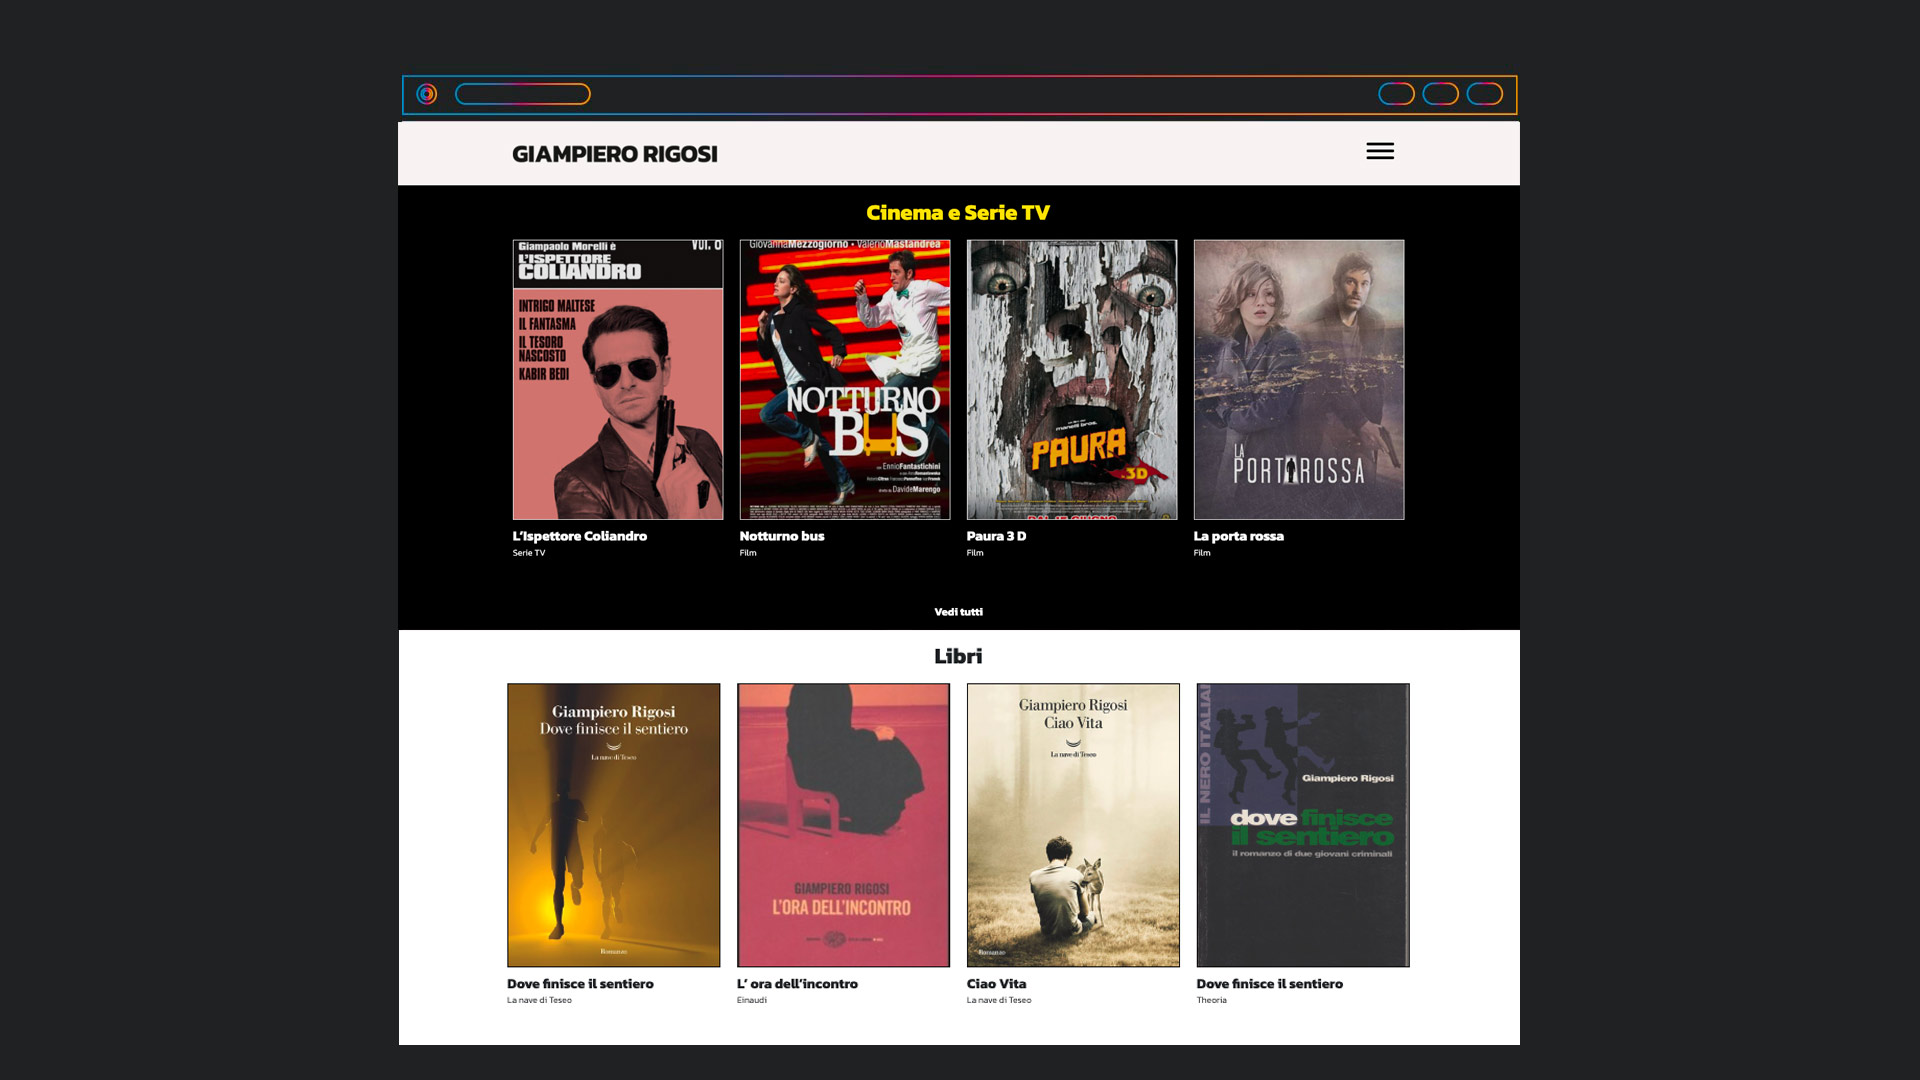Click the first pill-shaped browser window button
Screen dimensions: 1920x1080
pos(1396,94)
